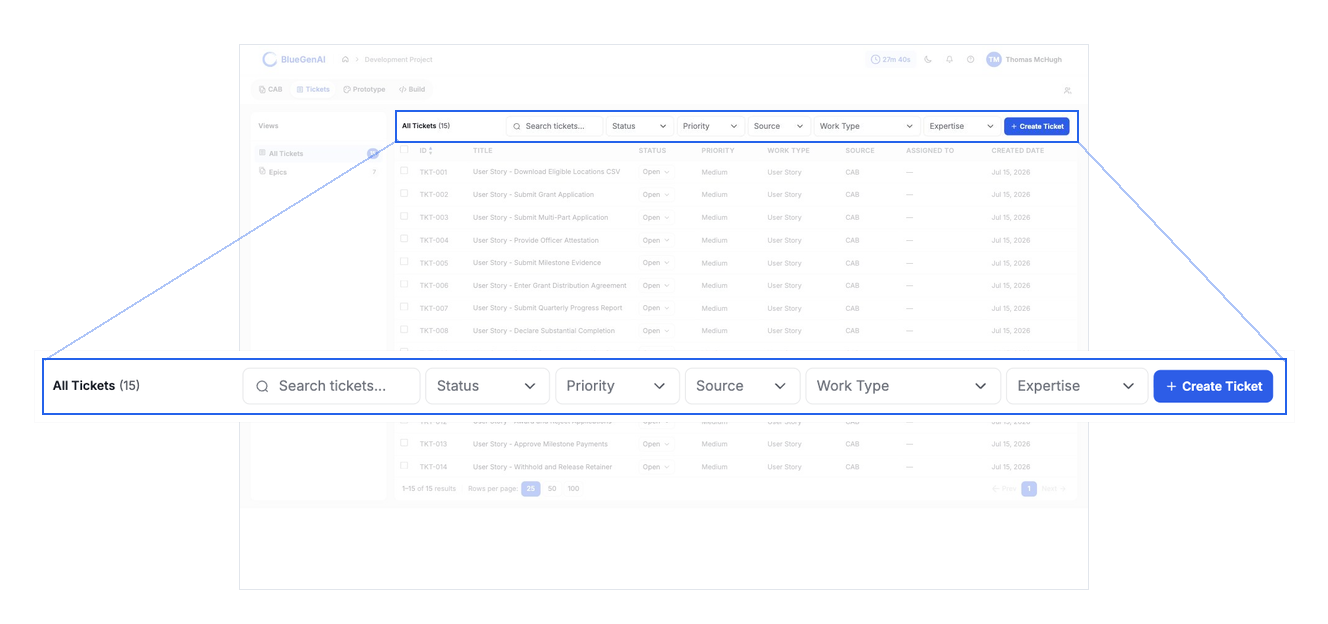This screenshot has height=624, width=1328.
Task: Open the Open status dropdown for TKT-002
Action: [655, 195]
